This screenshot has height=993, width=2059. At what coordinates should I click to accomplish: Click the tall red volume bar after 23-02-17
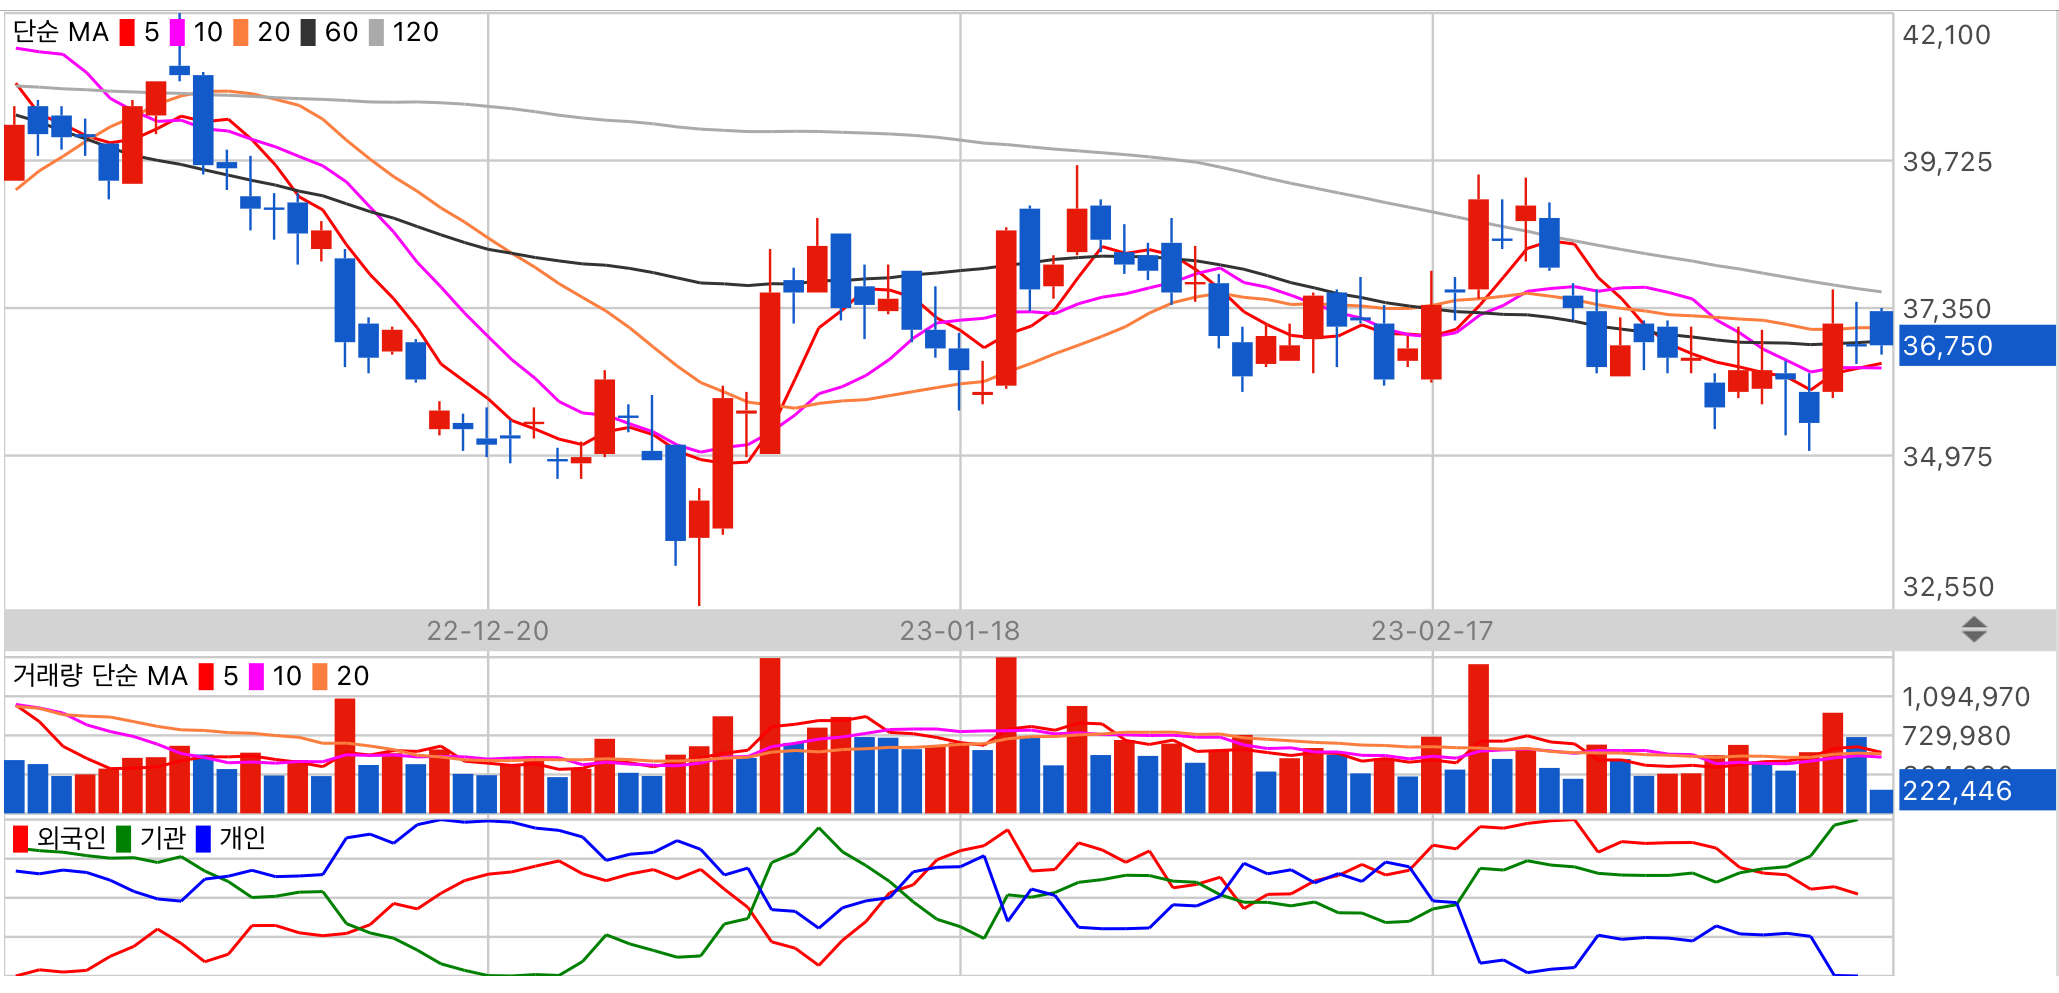[x=1478, y=739]
